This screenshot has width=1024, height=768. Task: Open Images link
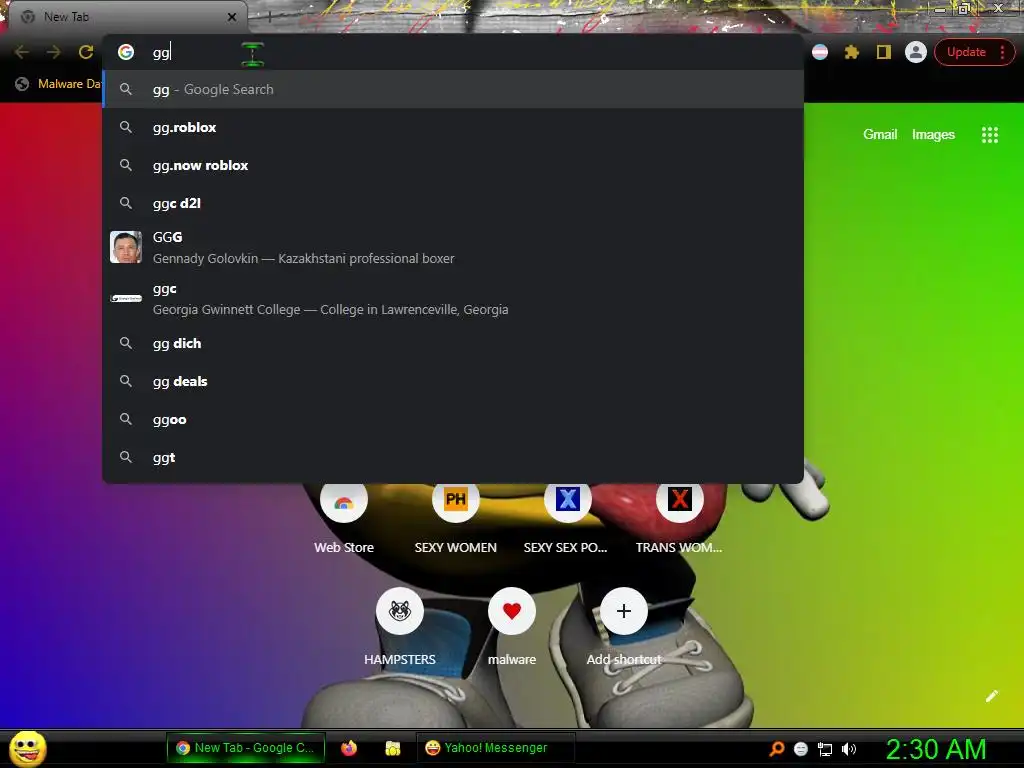(933, 135)
